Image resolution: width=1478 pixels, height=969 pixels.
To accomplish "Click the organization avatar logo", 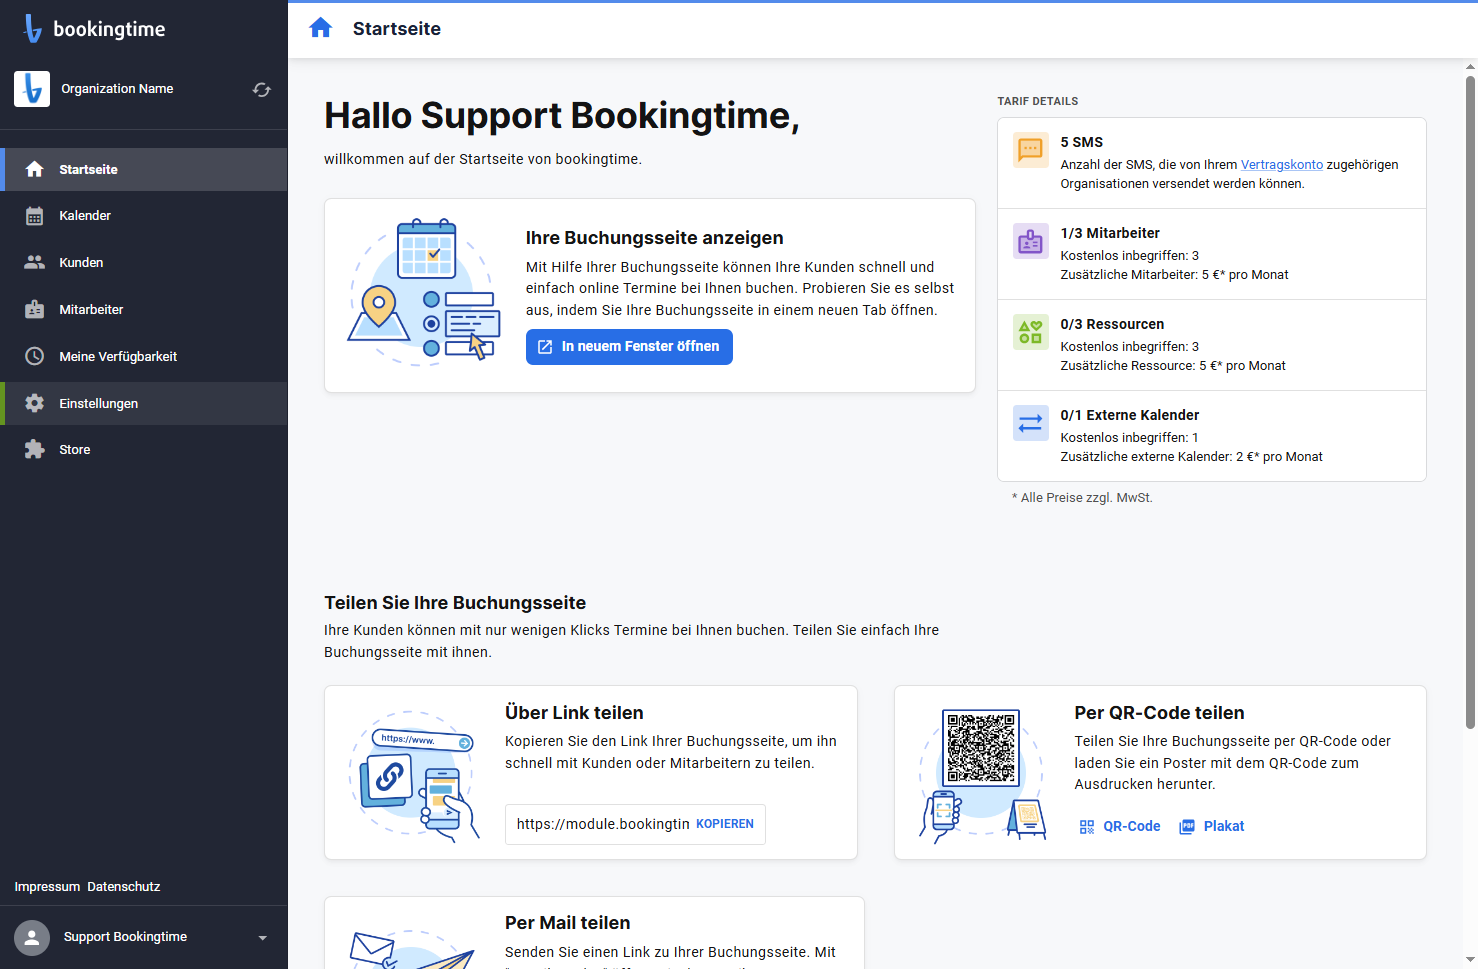I will pos(32,89).
